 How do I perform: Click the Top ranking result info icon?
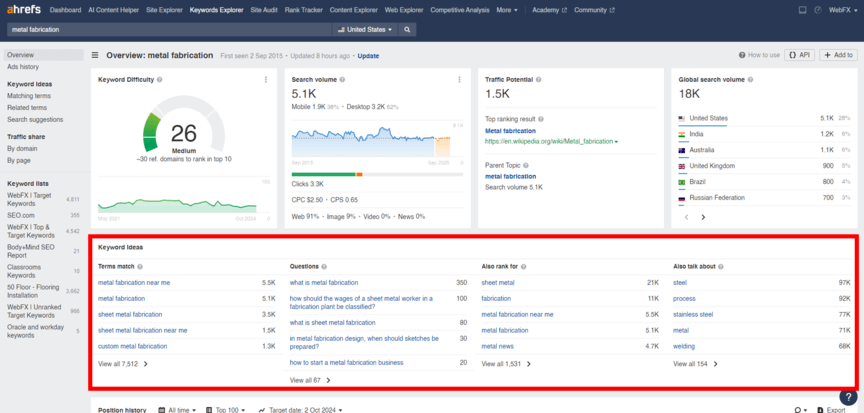coord(541,119)
